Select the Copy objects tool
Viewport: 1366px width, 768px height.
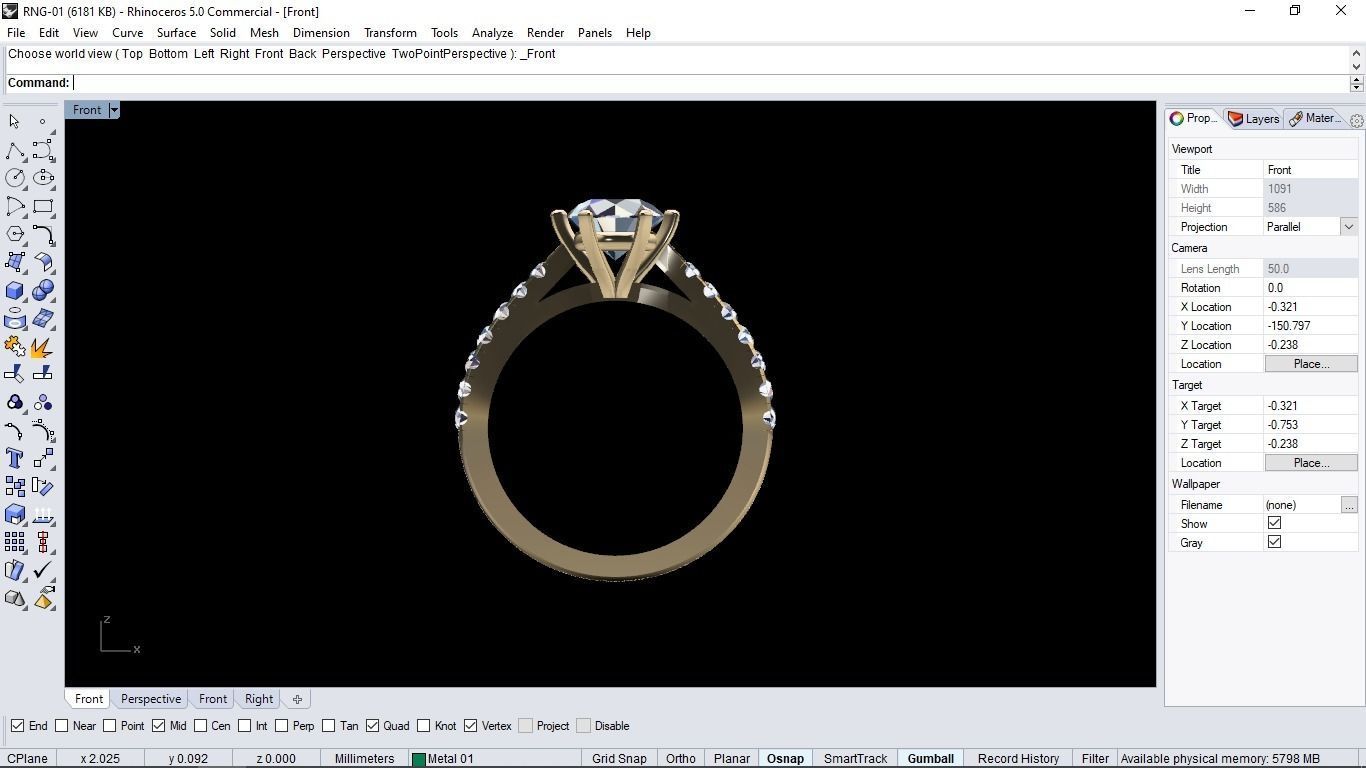(x=14, y=486)
